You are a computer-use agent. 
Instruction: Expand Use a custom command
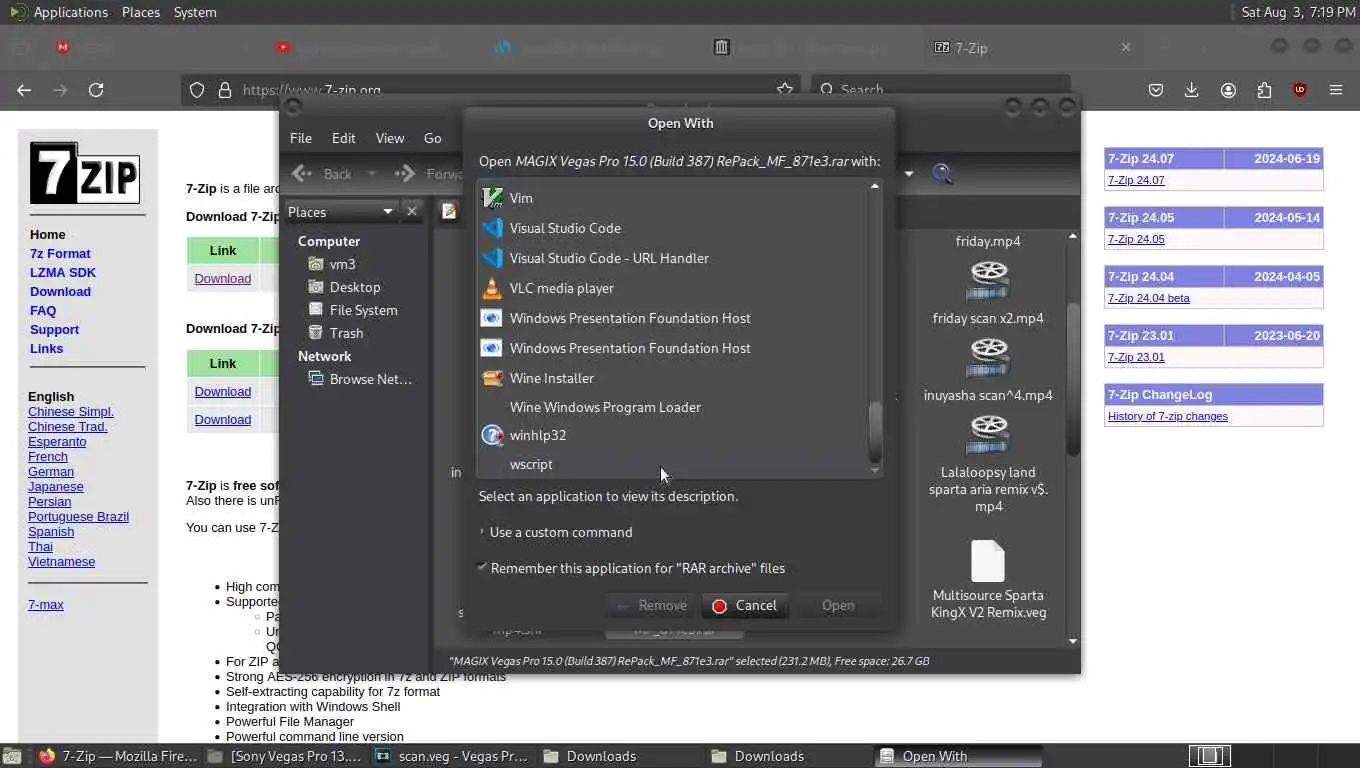(556, 532)
